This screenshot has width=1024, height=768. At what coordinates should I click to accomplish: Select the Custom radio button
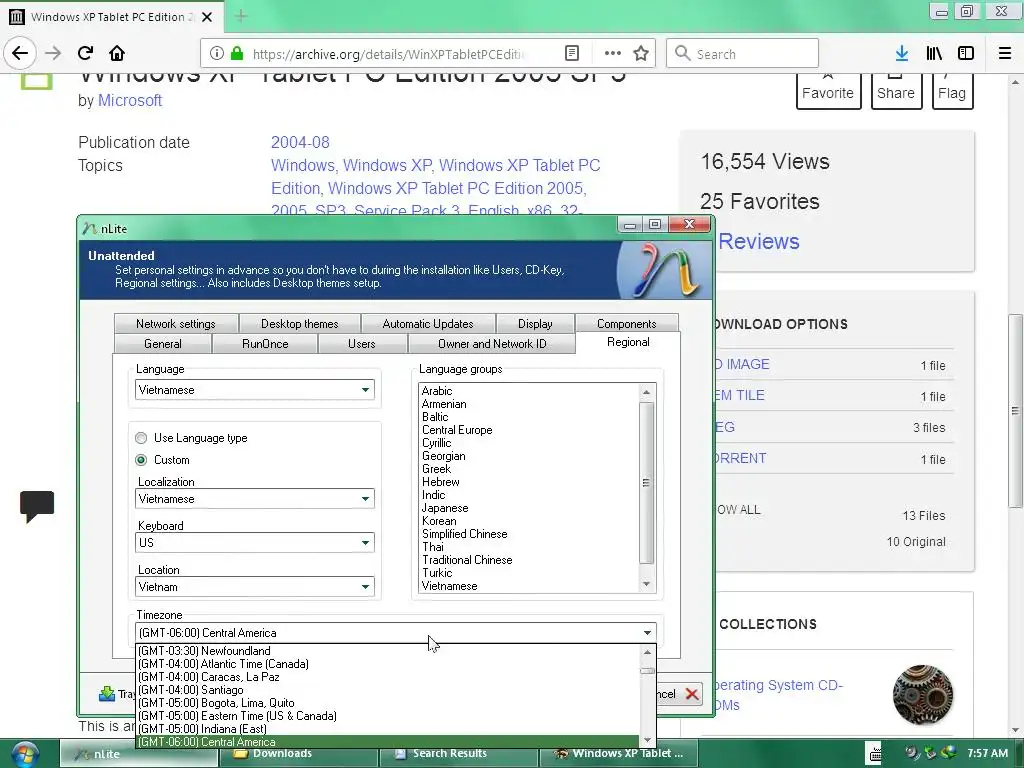click(141, 460)
